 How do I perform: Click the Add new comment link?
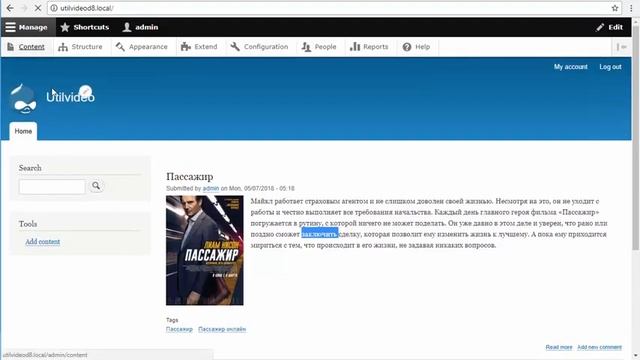click(599, 347)
